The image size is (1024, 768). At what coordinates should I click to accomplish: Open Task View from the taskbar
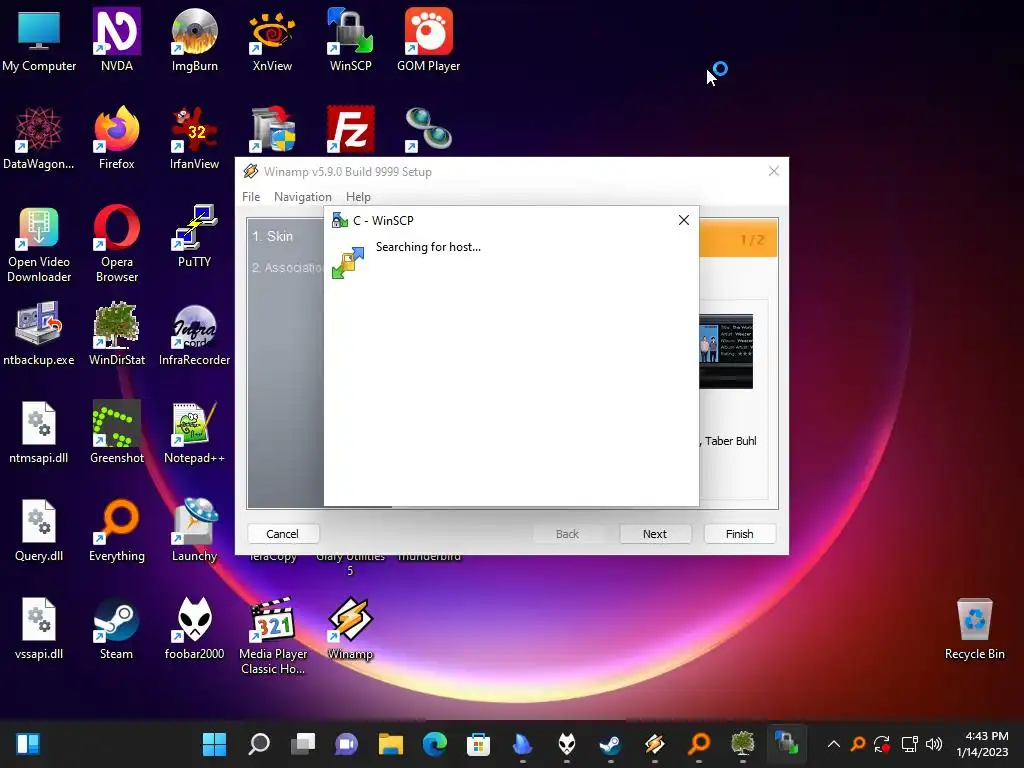[x=303, y=744]
